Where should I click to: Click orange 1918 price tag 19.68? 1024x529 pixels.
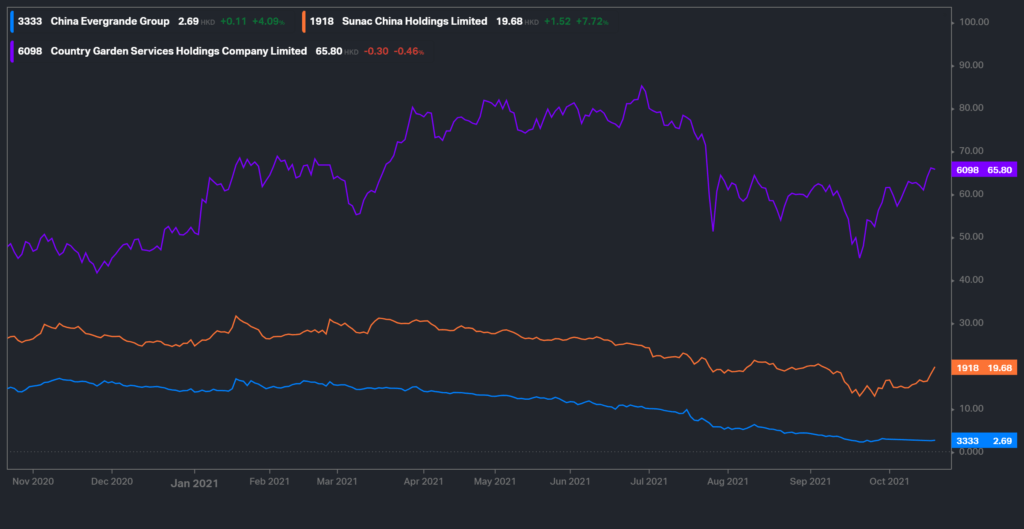(985, 368)
